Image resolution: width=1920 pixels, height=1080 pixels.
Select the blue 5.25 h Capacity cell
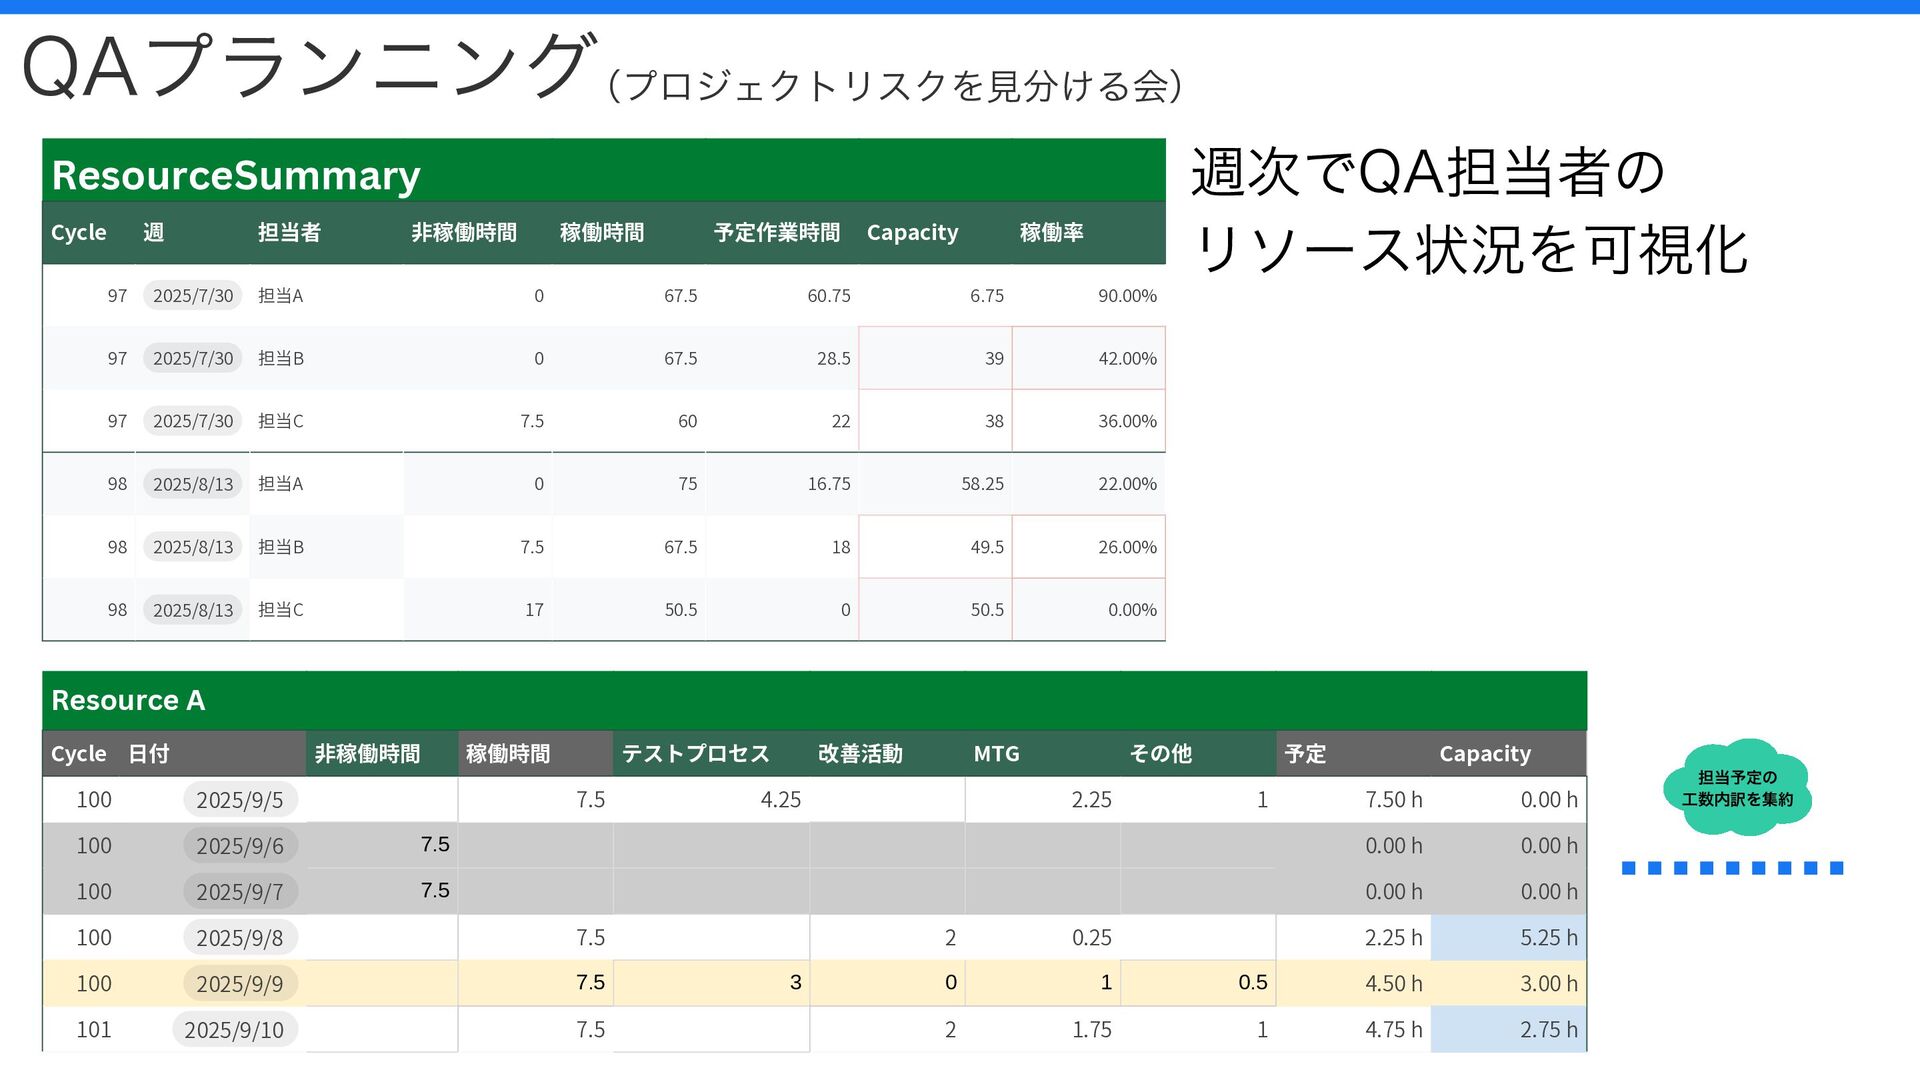1548,938
